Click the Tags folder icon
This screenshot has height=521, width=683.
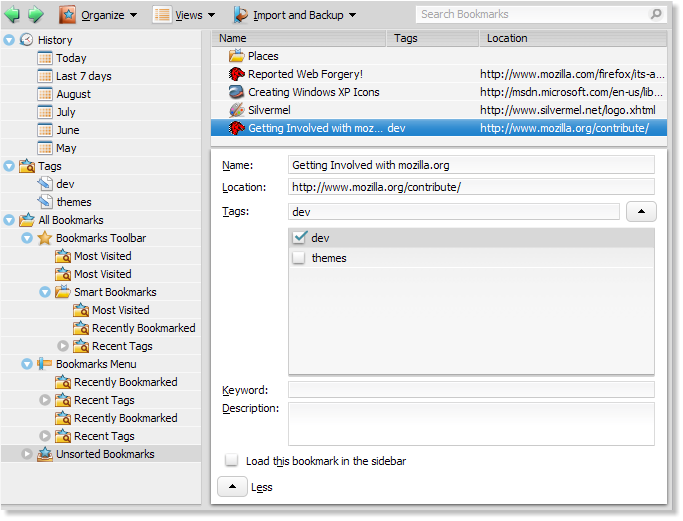27,166
